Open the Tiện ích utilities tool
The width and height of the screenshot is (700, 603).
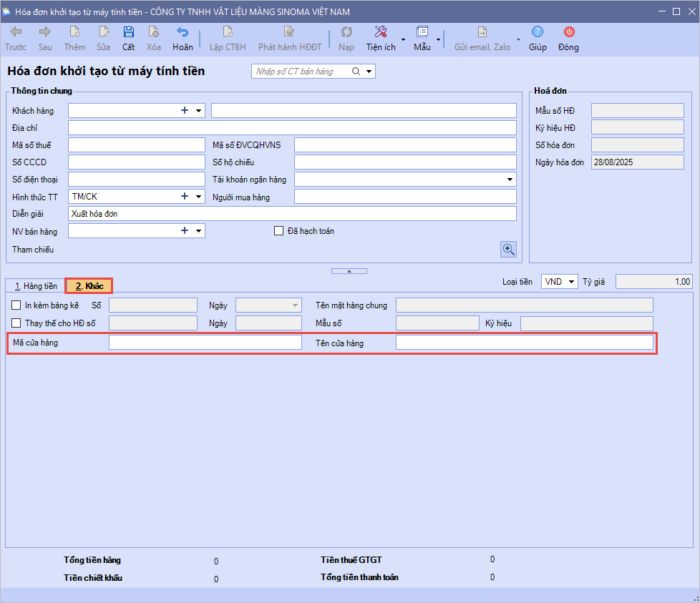[381, 33]
